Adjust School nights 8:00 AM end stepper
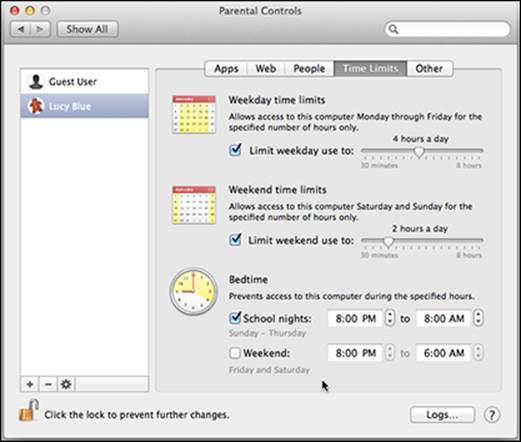The width and height of the screenshot is (521, 442). click(x=478, y=318)
